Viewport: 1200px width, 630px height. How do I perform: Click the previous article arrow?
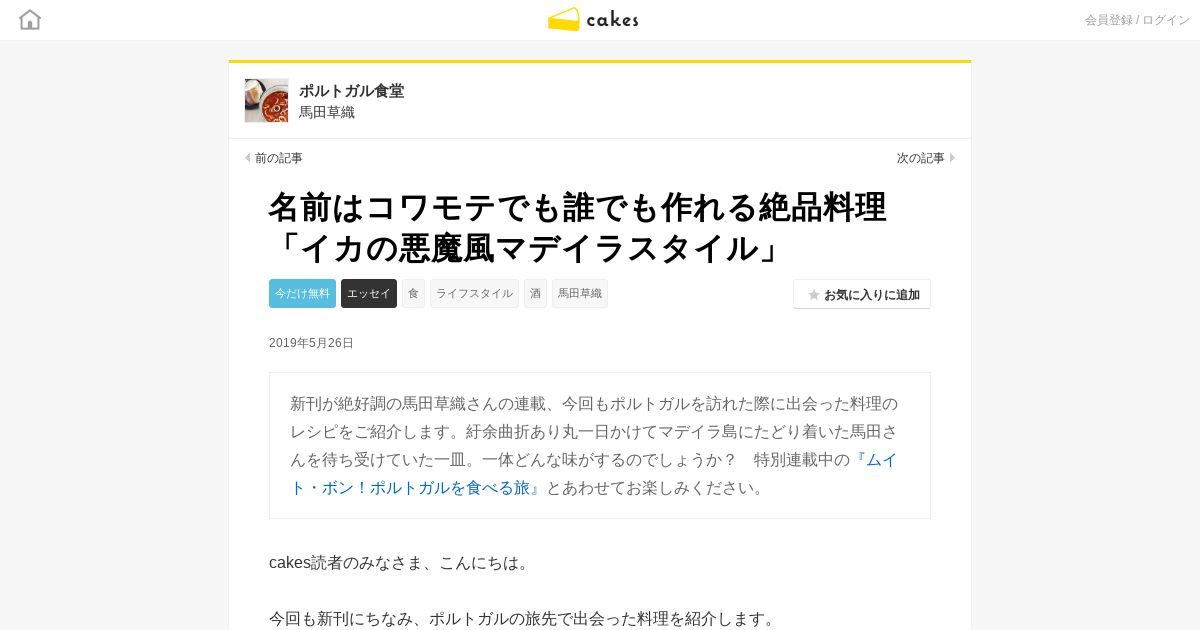point(248,158)
